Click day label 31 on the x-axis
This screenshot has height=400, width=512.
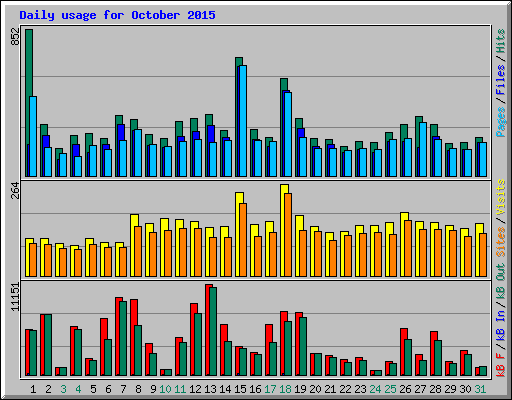tap(480, 389)
